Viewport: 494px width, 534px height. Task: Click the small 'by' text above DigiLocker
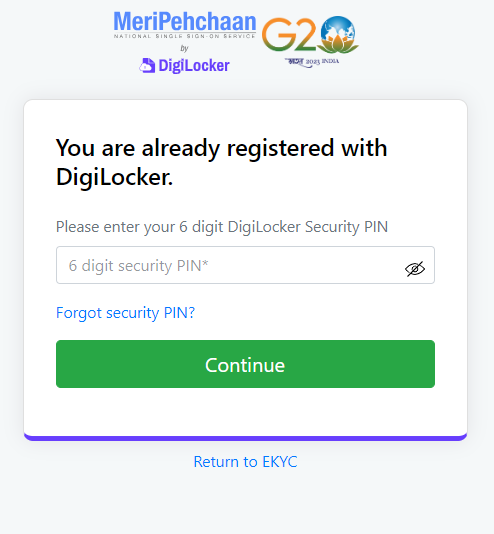pos(184,48)
